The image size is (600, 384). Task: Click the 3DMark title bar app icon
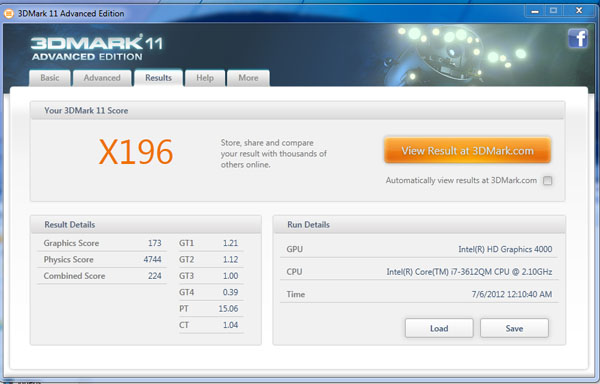(x=8, y=14)
